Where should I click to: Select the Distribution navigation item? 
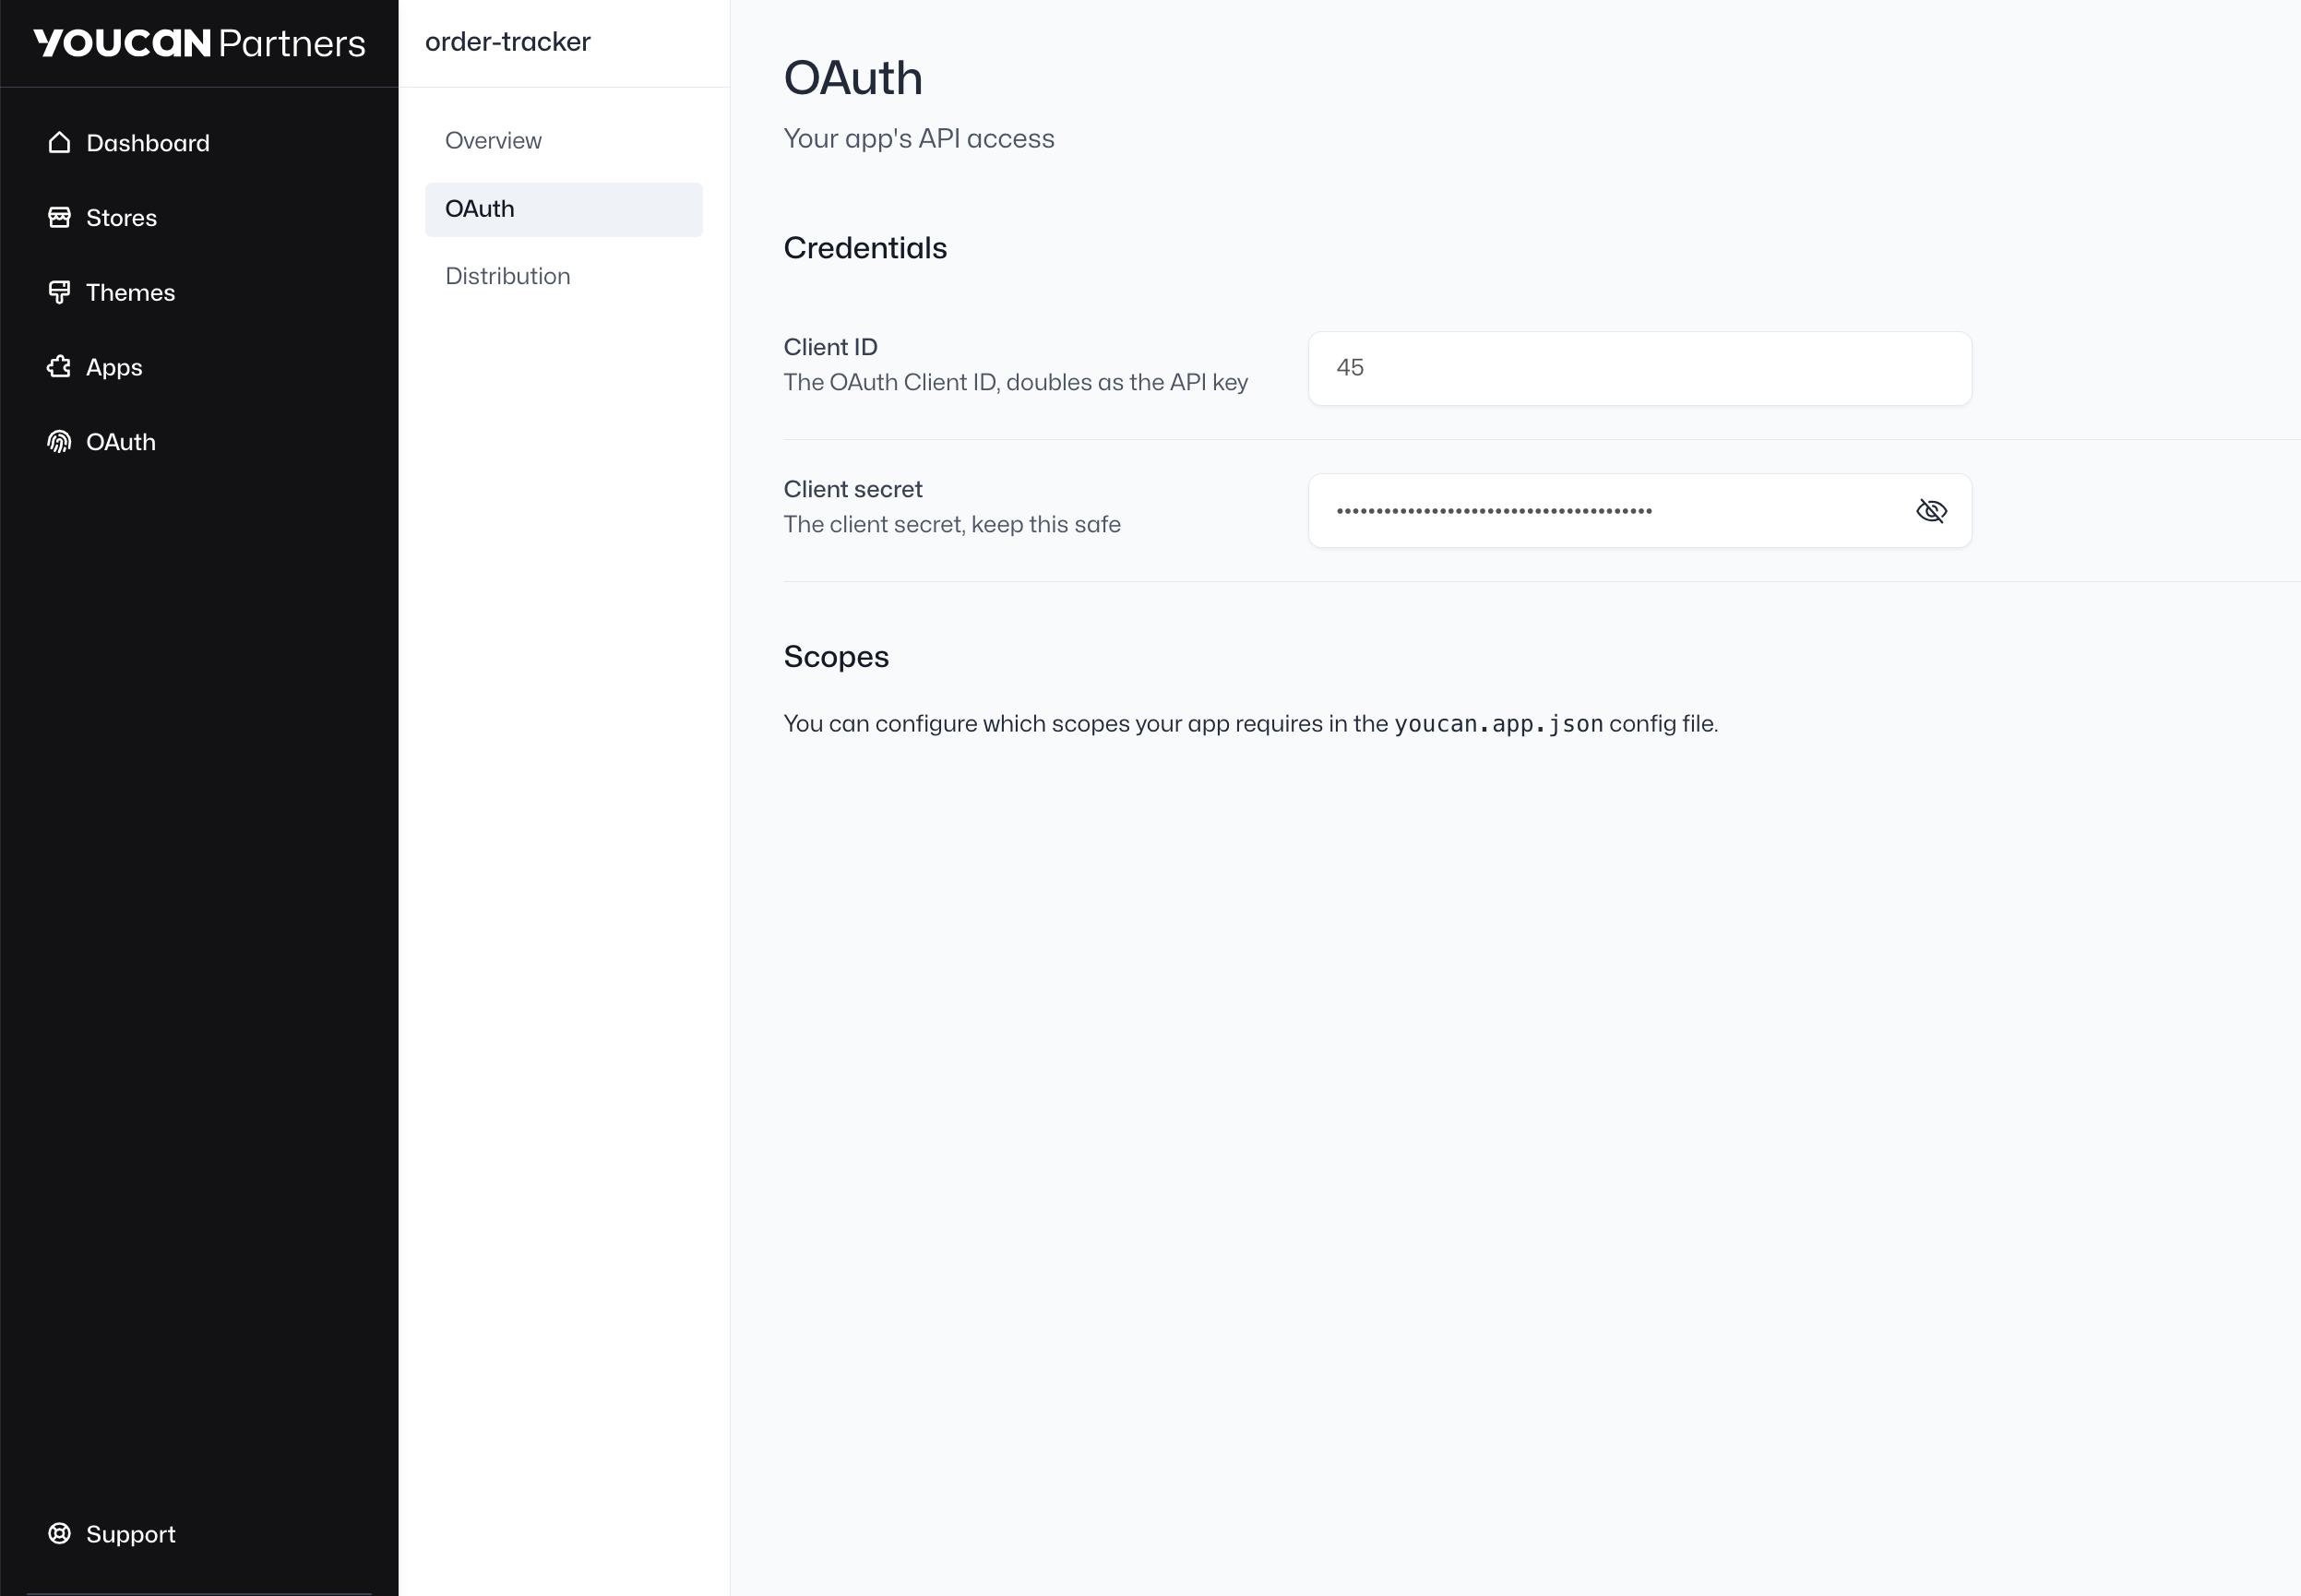click(x=508, y=276)
